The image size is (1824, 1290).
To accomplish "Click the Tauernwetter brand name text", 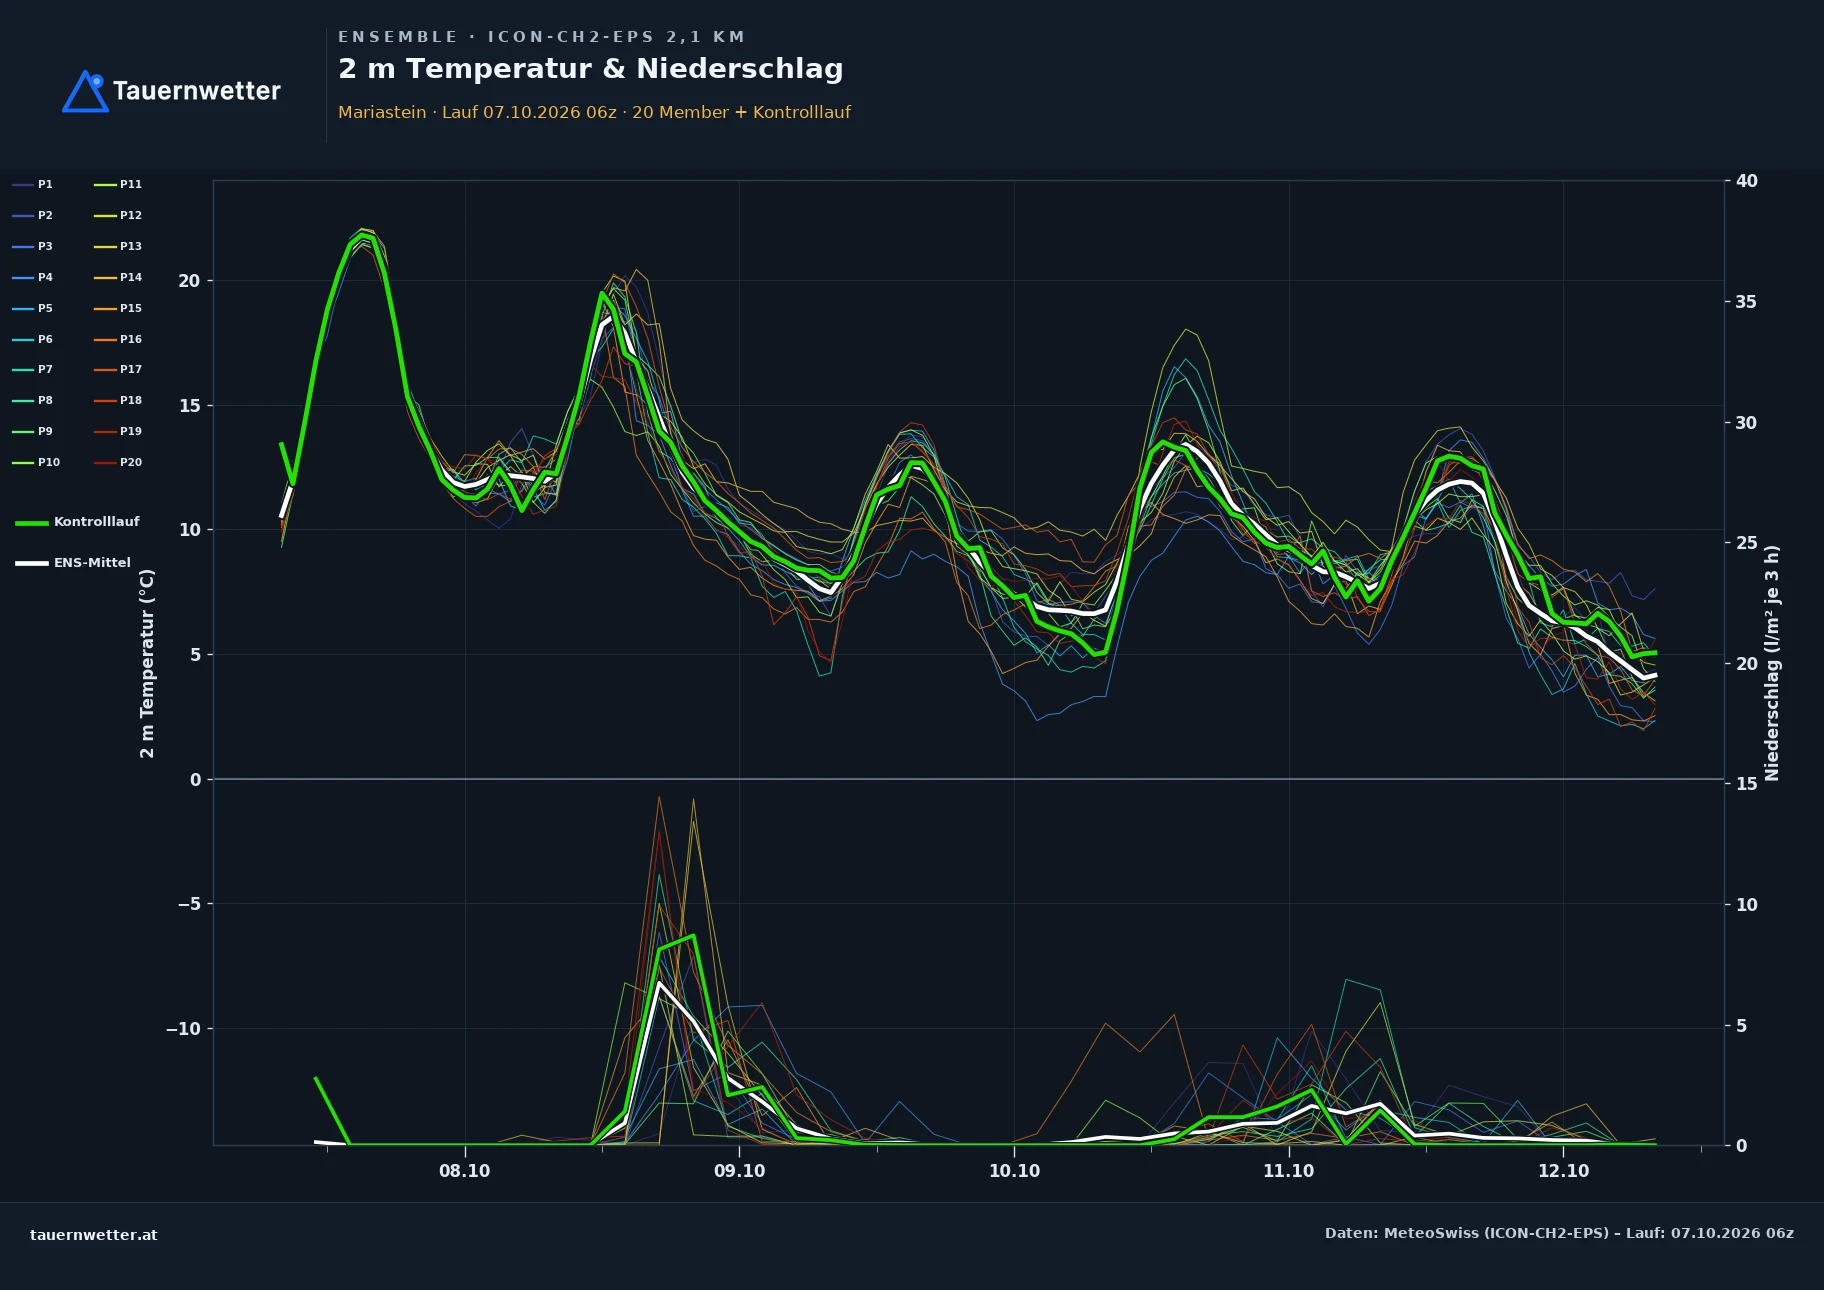I will [x=197, y=91].
